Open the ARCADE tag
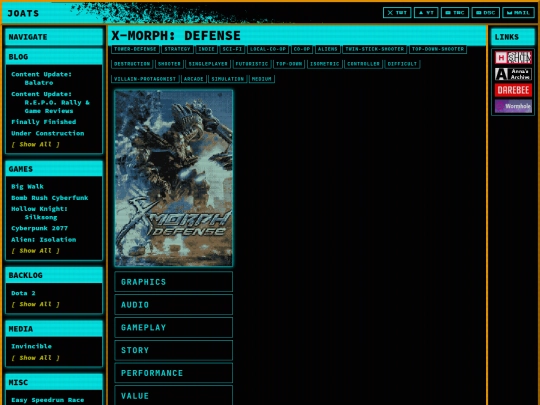 point(194,79)
